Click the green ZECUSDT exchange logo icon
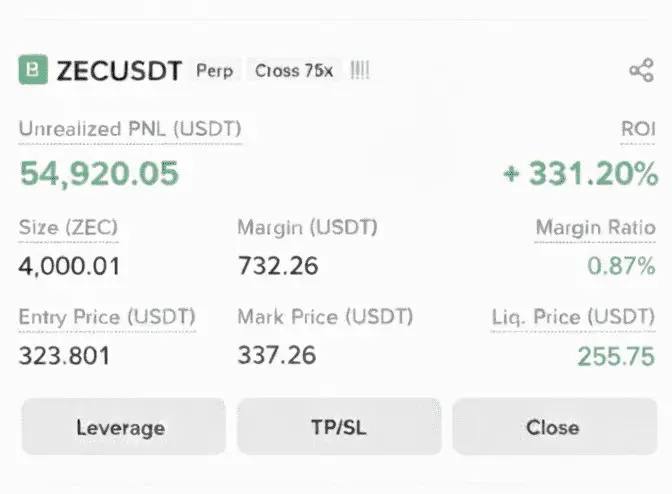Image resolution: width=672 pixels, height=494 pixels. (x=33, y=70)
